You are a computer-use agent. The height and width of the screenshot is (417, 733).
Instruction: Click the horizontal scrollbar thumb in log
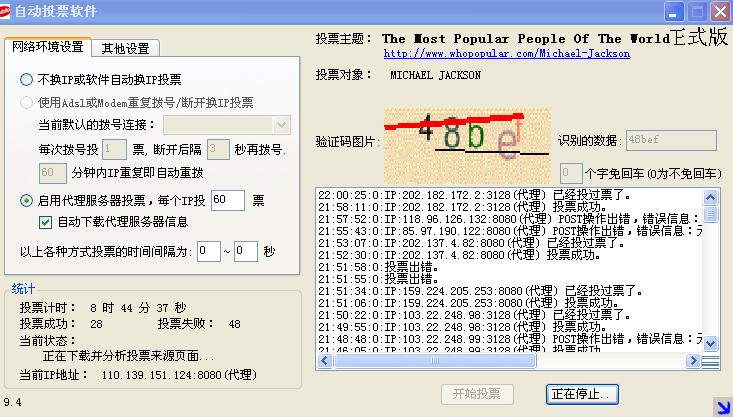(x=435, y=360)
